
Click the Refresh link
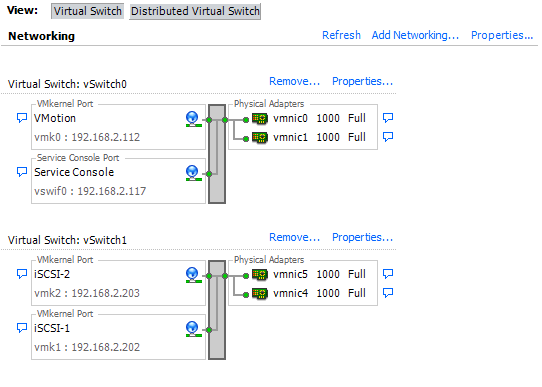coord(341,35)
